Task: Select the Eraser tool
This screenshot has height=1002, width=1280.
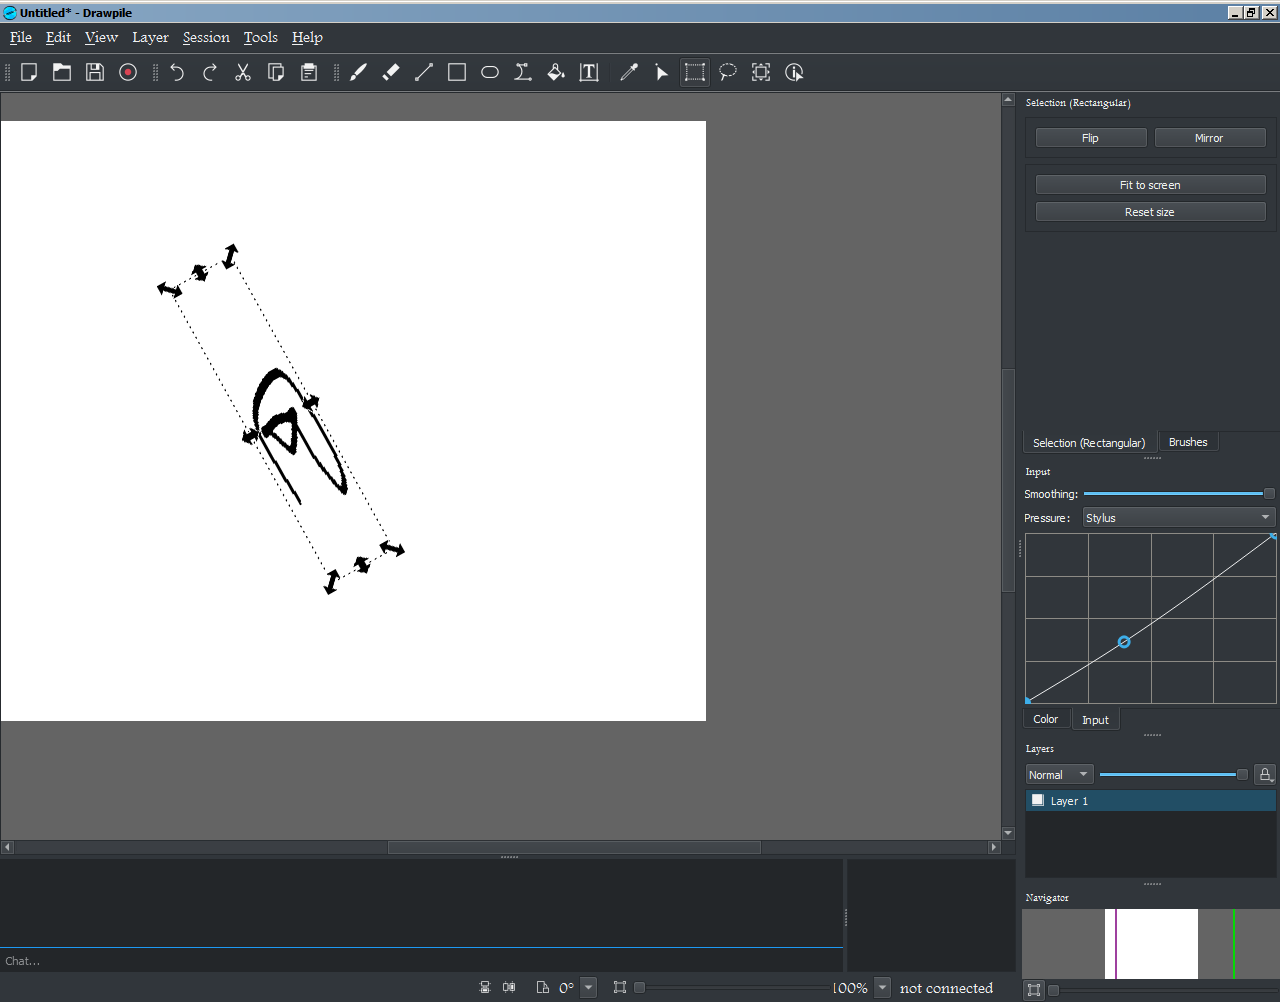Action: click(x=391, y=72)
